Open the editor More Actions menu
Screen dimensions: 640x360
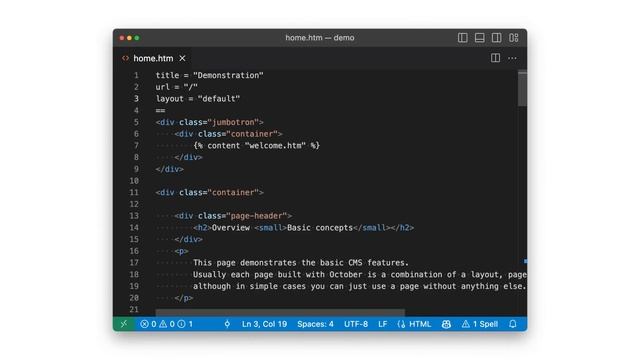click(512, 58)
